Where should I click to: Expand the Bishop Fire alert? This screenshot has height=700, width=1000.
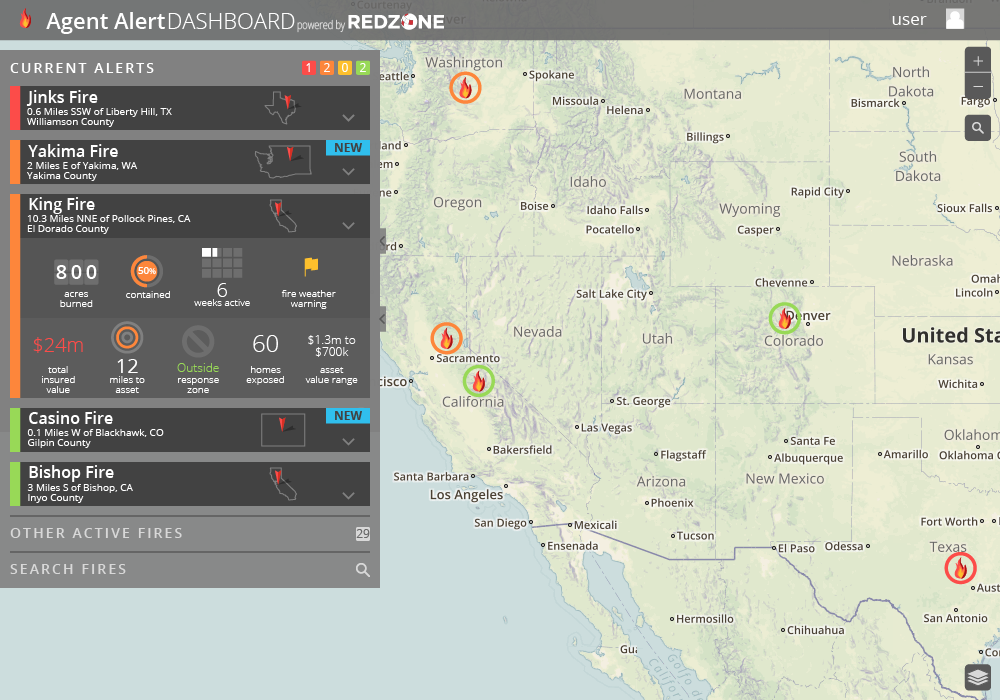click(348, 495)
